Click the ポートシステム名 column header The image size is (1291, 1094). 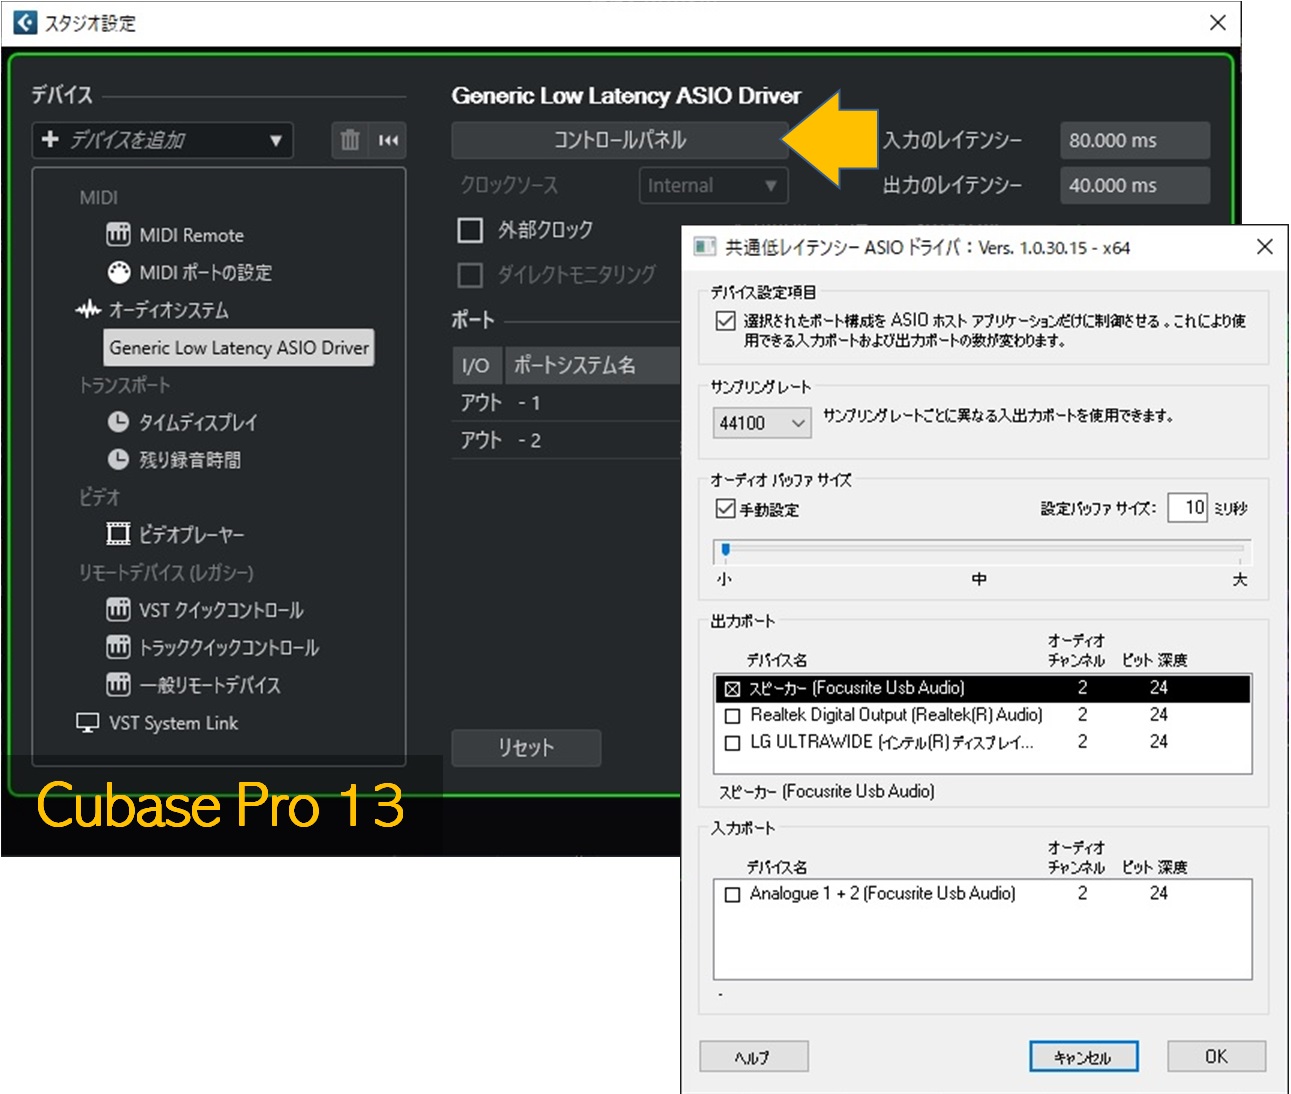point(592,366)
